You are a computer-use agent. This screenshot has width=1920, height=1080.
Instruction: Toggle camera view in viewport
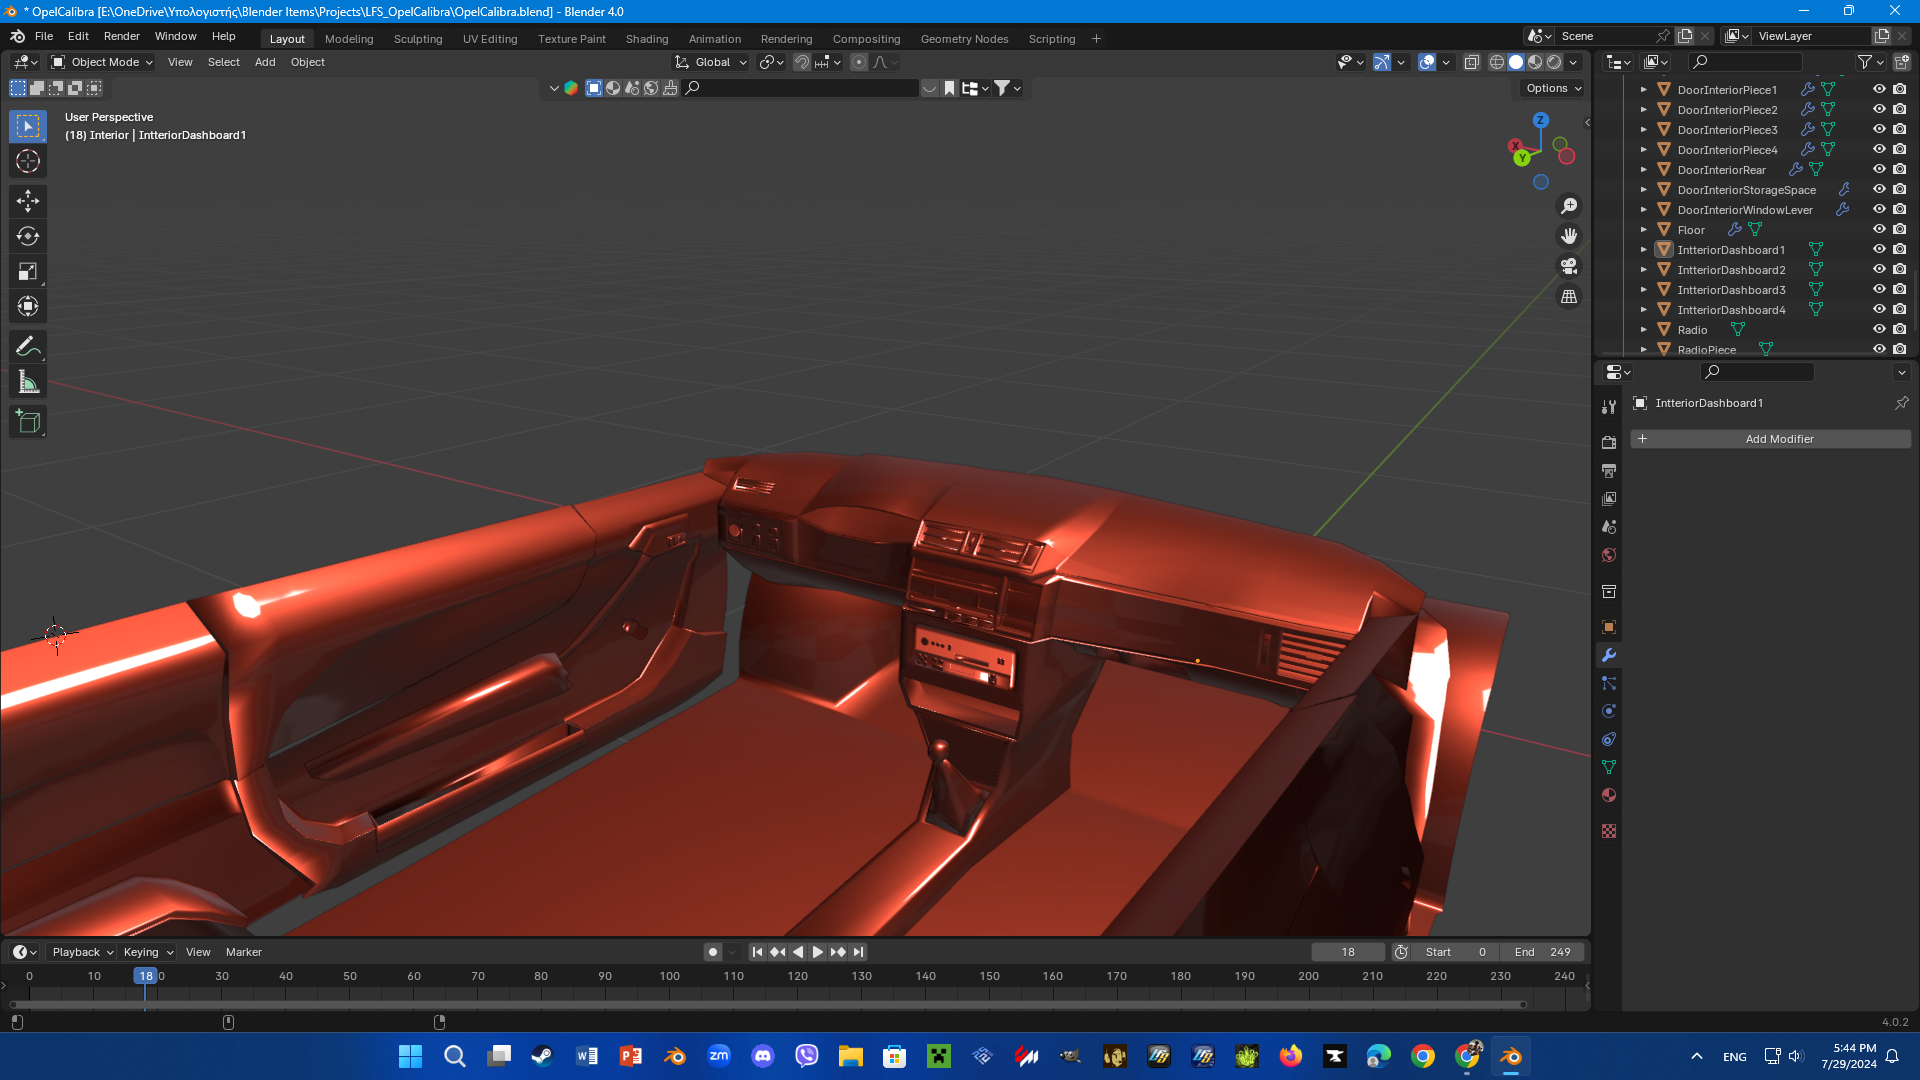(x=1569, y=266)
